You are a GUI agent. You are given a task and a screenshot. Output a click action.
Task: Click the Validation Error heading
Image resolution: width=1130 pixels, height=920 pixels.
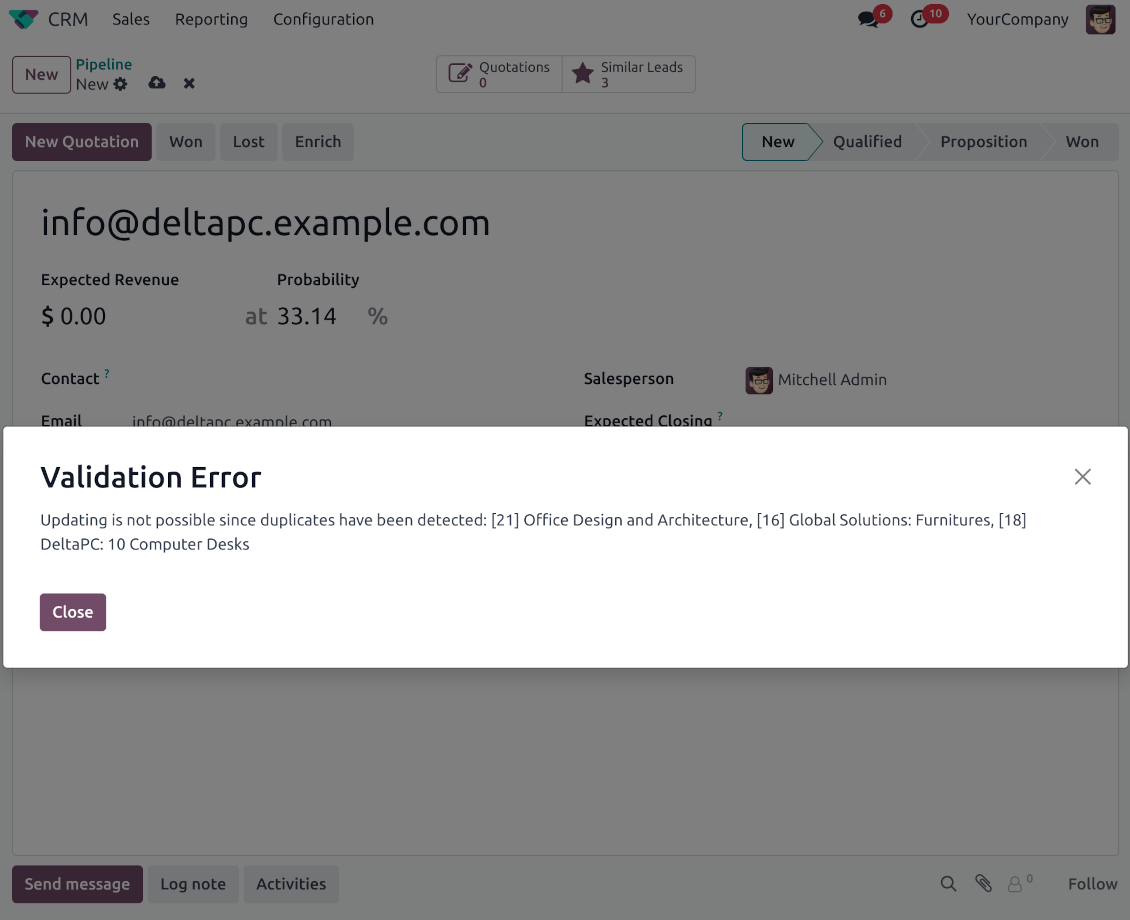(151, 478)
